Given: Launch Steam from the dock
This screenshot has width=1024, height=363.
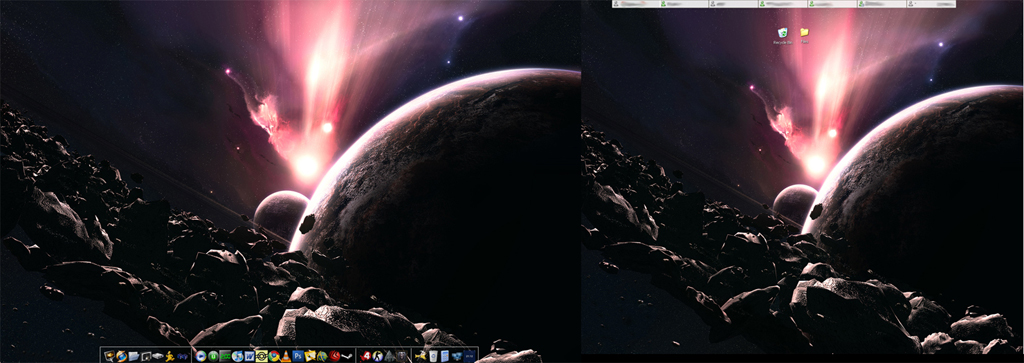Looking at the screenshot, I should point(347,356).
